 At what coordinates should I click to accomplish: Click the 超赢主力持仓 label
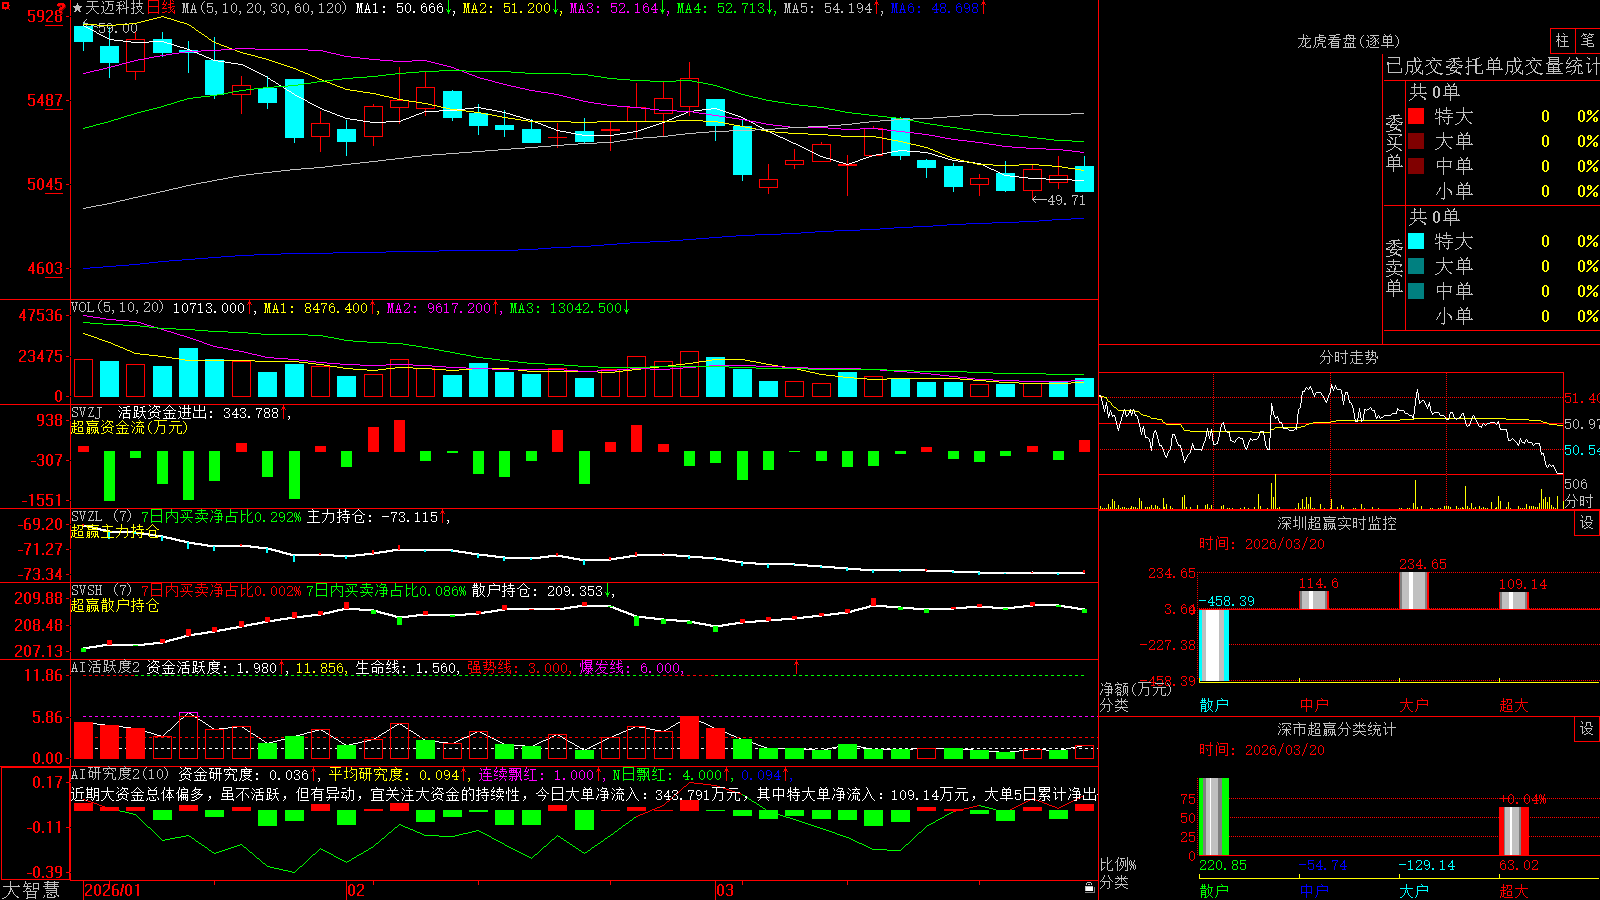point(115,531)
